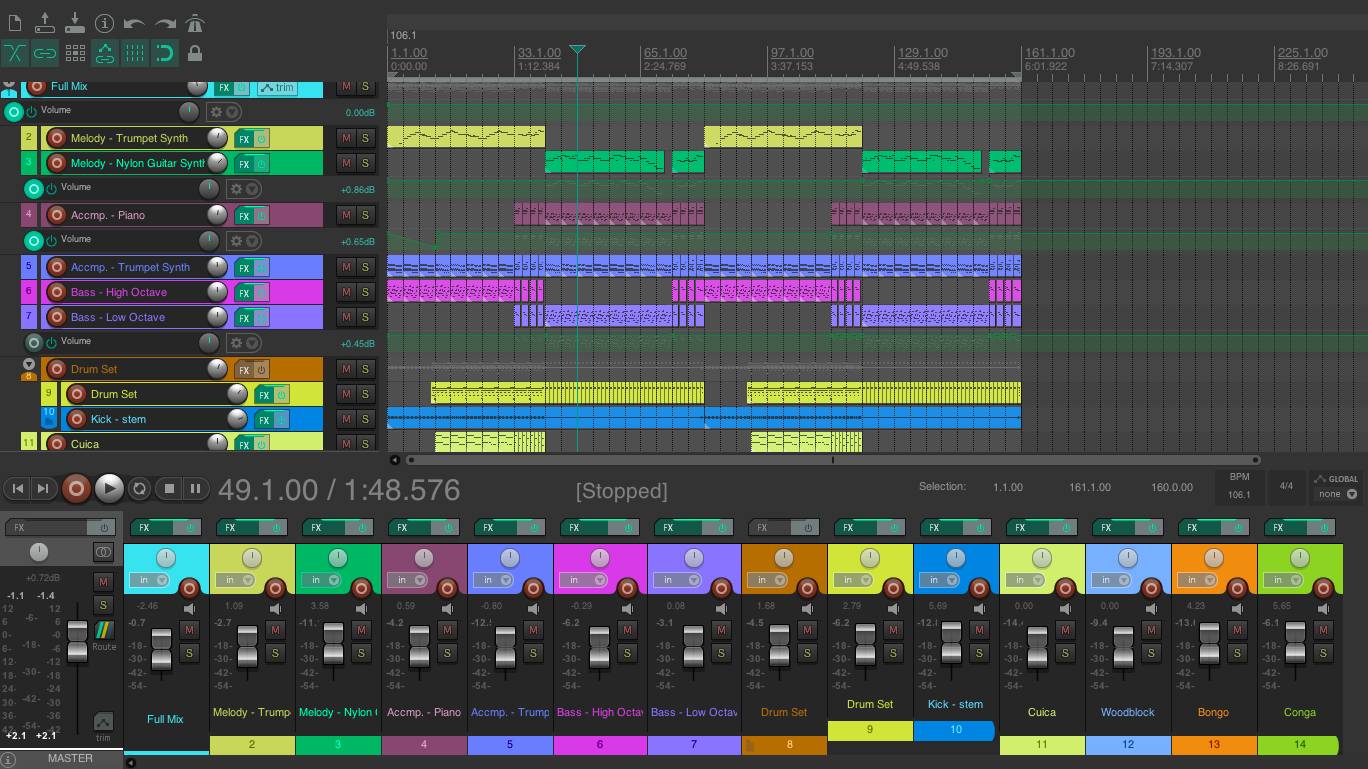Solo the Melody - Trumpet Synth track
The image size is (1368, 769).
coord(365,138)
